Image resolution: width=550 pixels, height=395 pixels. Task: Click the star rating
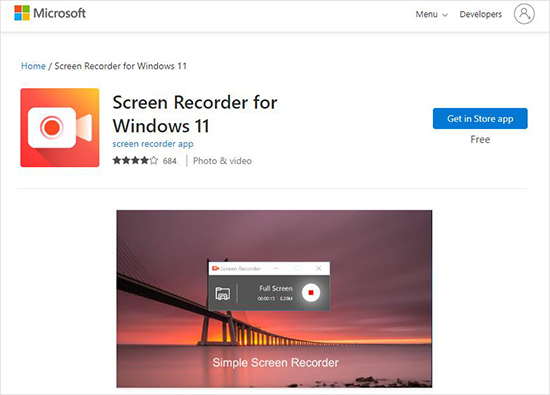click(135, 161)
